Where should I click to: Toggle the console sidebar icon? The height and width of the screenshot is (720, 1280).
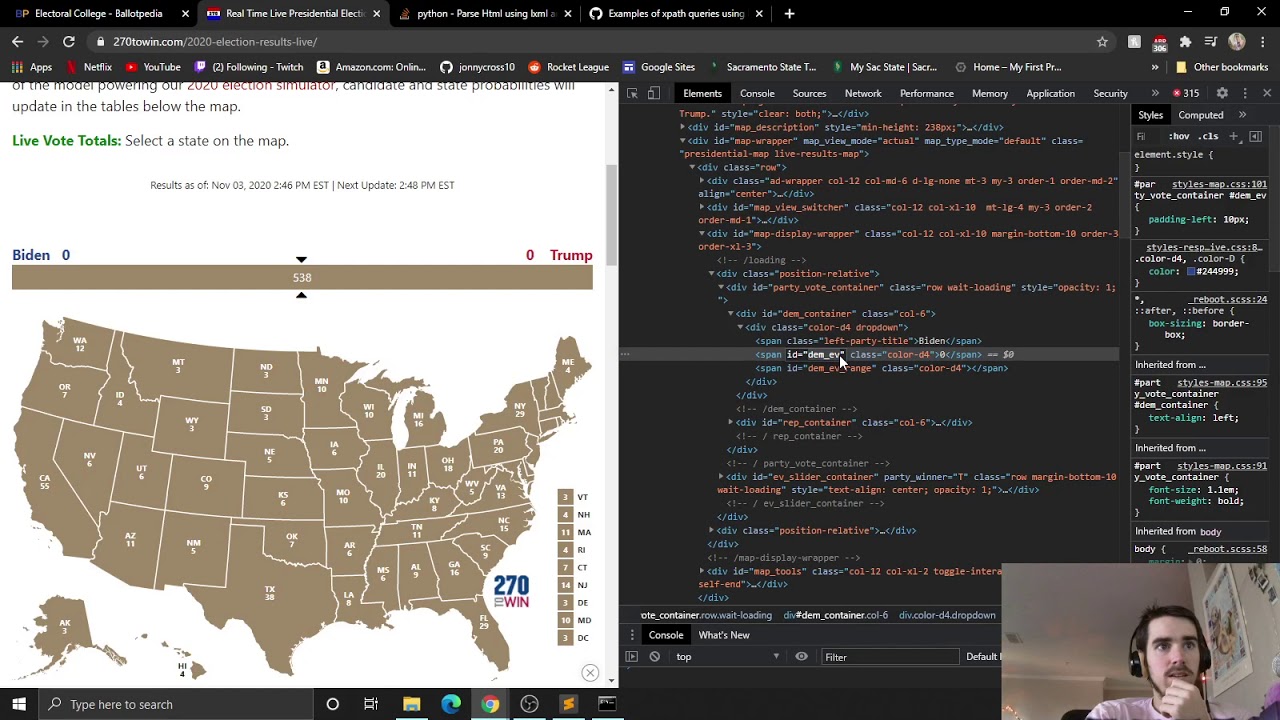(x=632, y=657)
